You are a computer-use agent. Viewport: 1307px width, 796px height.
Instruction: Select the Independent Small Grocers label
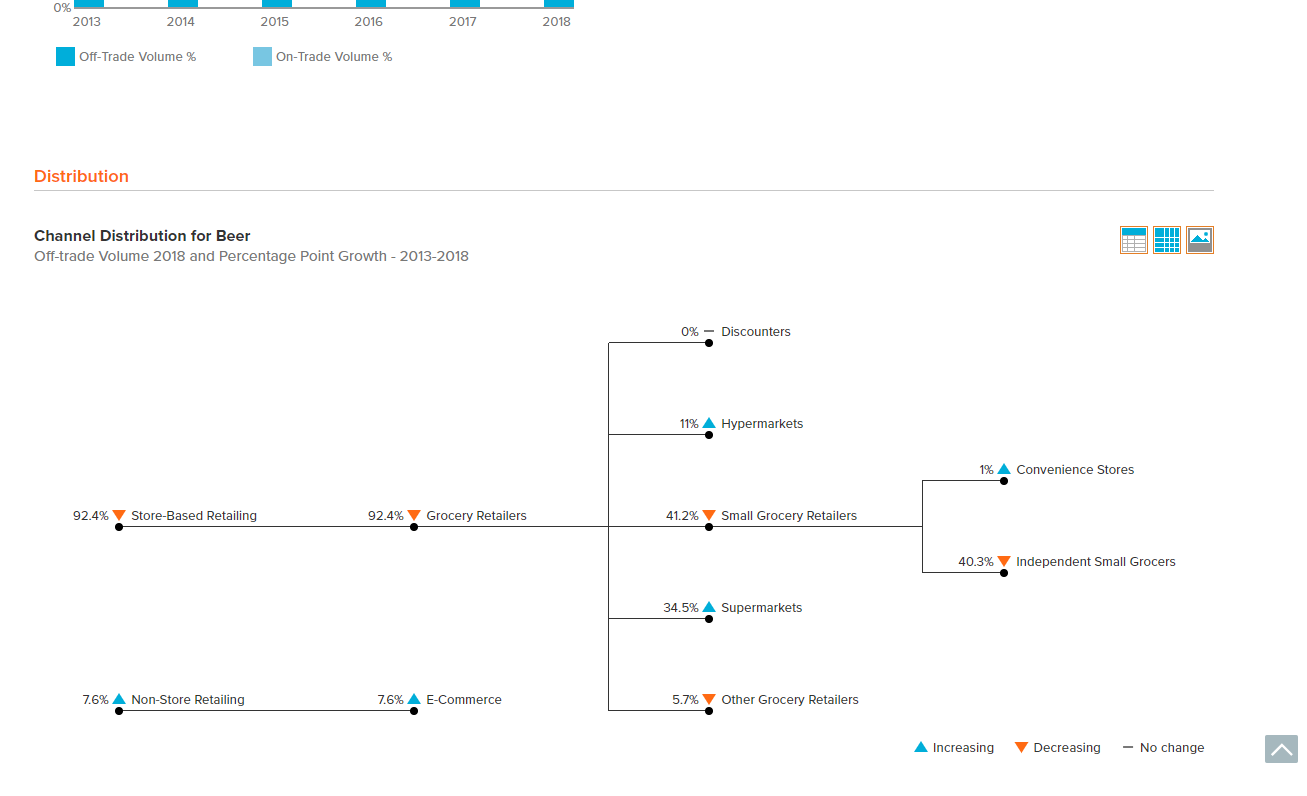[x=1096, y=562]
